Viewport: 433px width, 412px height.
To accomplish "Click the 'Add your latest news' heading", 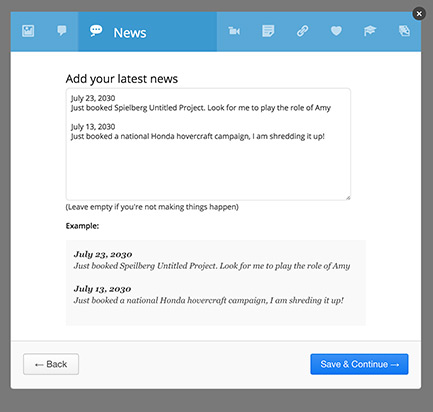I will coord(122,79).
